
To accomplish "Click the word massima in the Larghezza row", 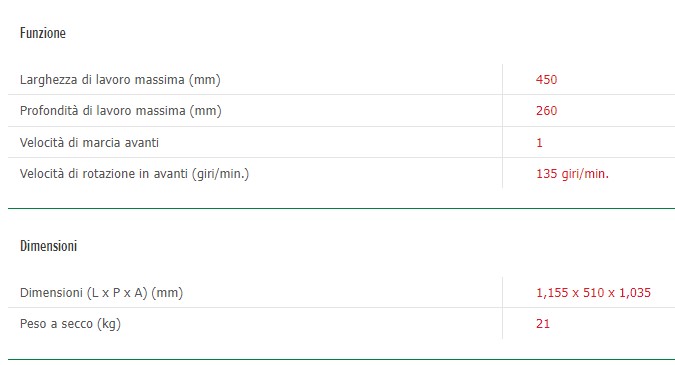I will pos(159,80).
